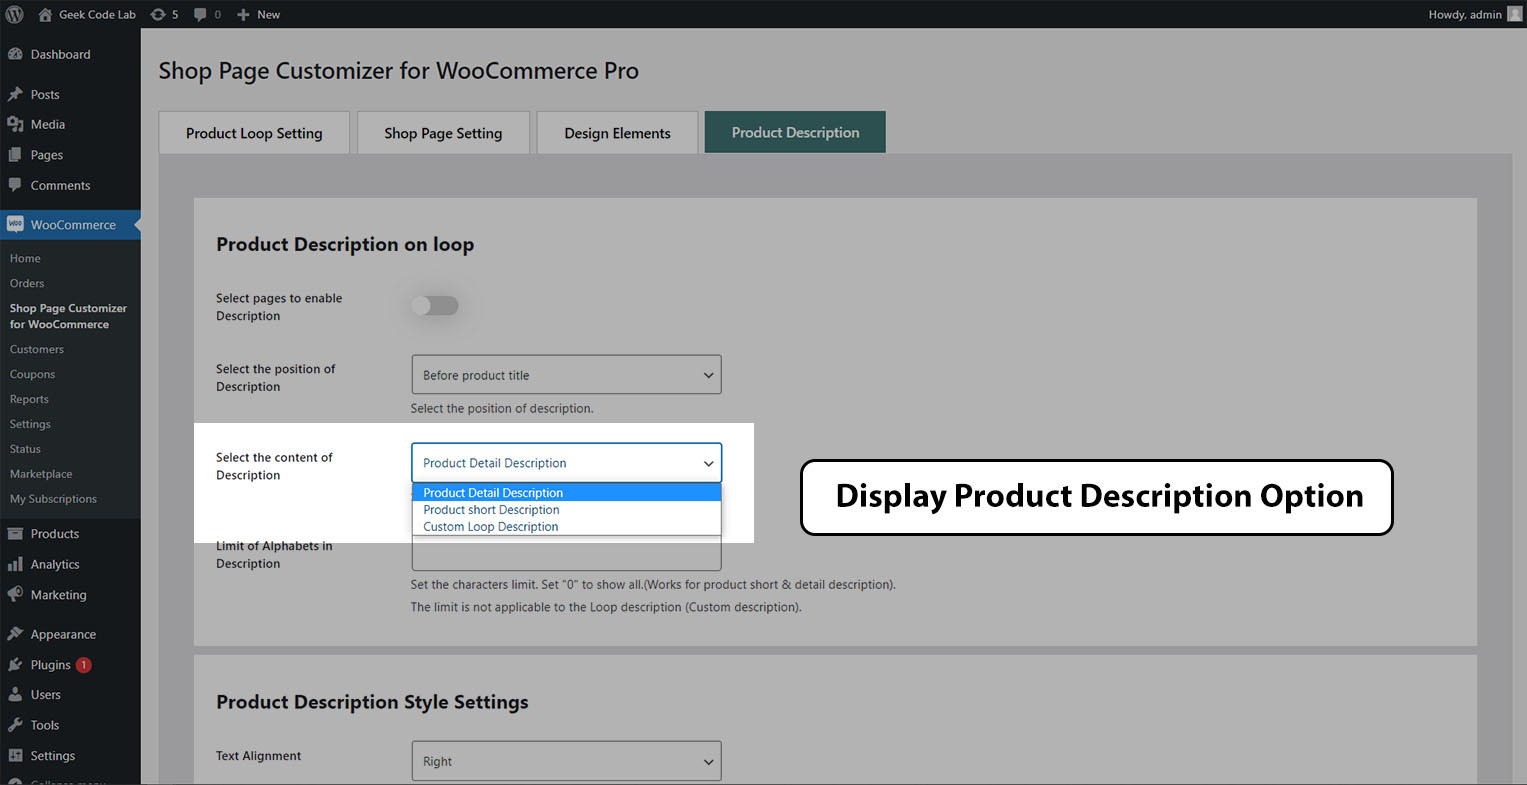
Task: Toggle the enable Description switch
Action: [435, 306]
